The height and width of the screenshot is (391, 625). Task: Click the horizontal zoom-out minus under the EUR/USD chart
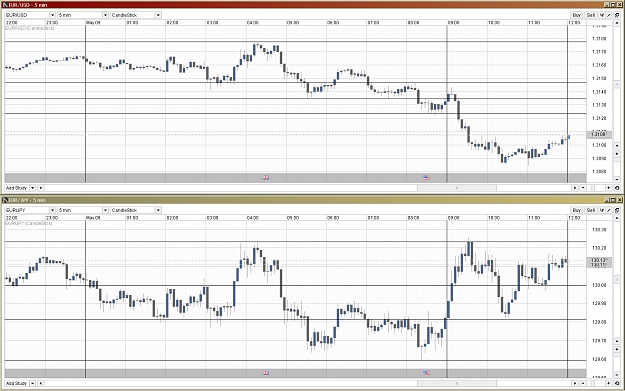coord(583,188)
